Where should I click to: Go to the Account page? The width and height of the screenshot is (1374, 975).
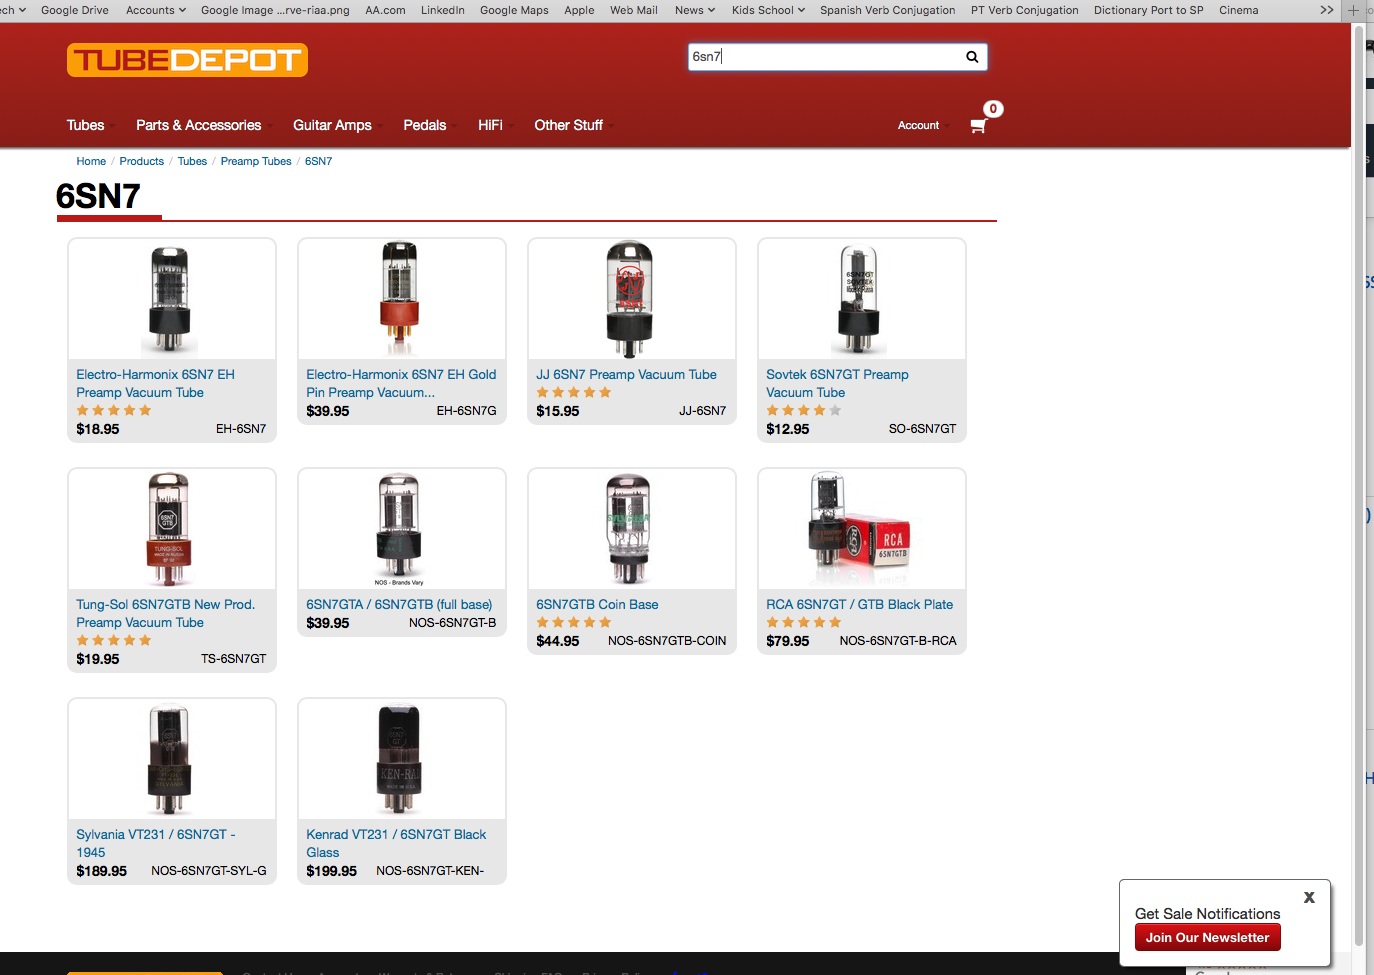(918, 125)
